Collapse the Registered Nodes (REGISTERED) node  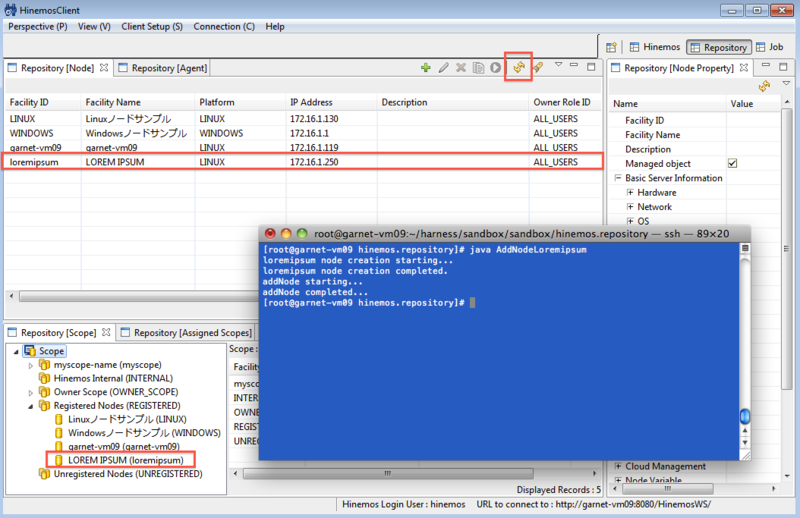tap(31, 406)
